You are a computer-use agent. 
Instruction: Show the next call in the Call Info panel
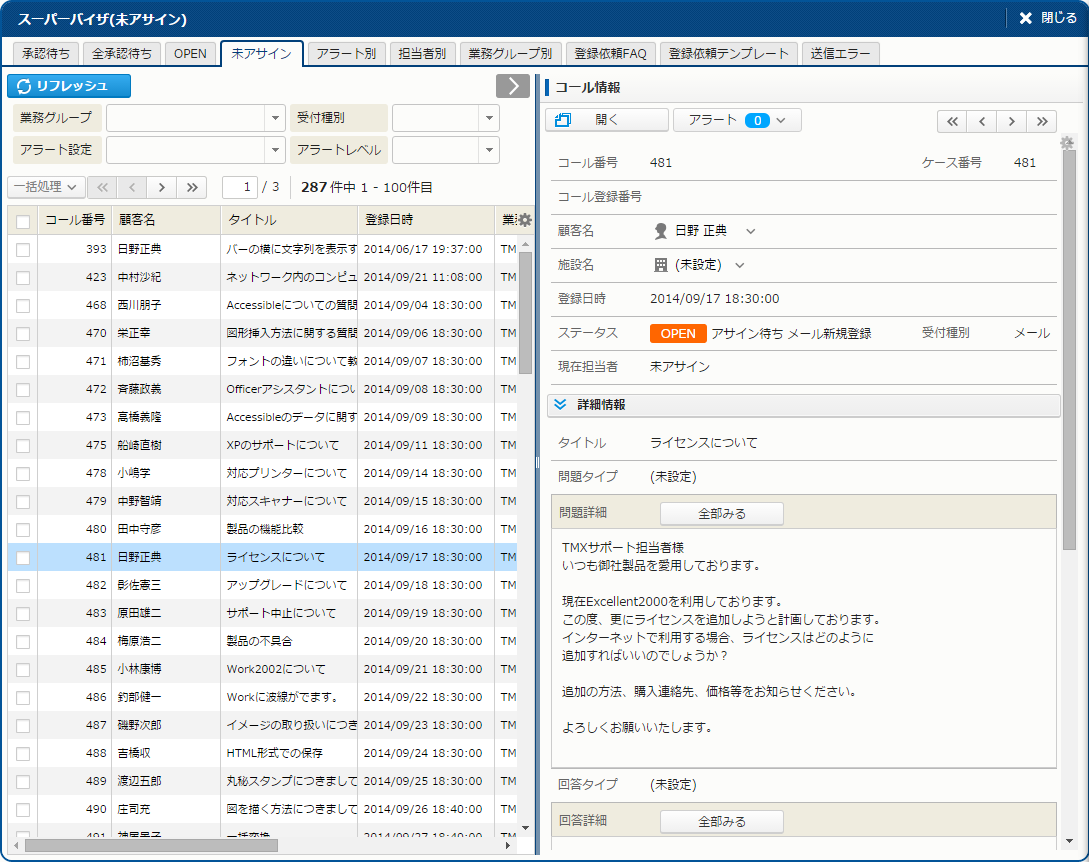[1012, 121]
